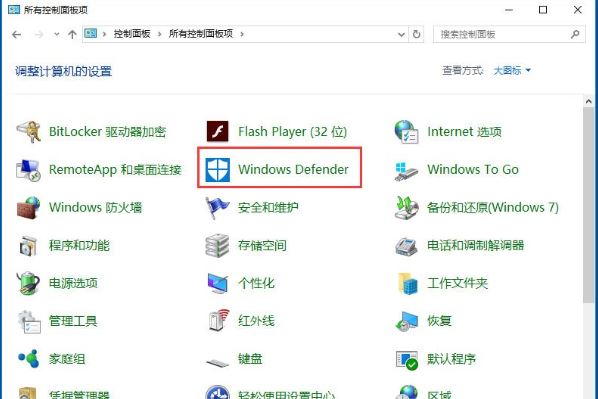Select the 所有控制面板项 breadcrumb item

point(201,34)
